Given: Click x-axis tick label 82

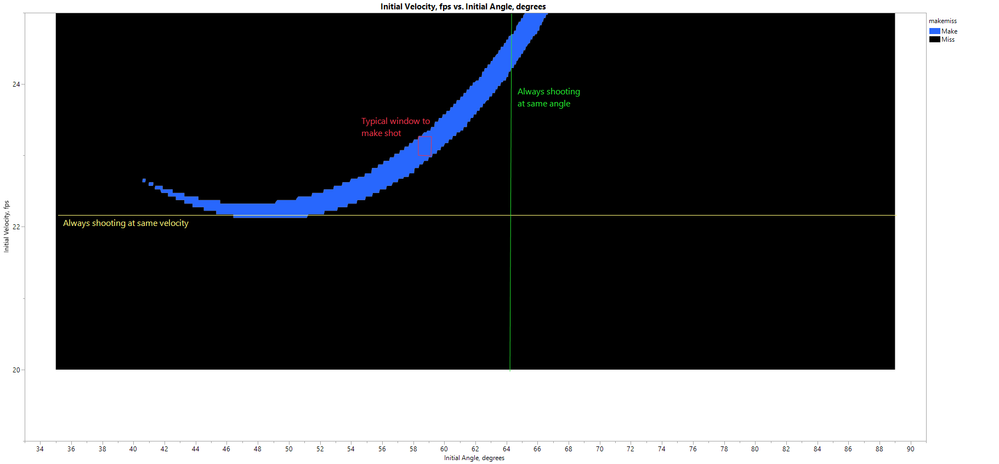Looking at the screenshot, I should (x=786, y=448).
